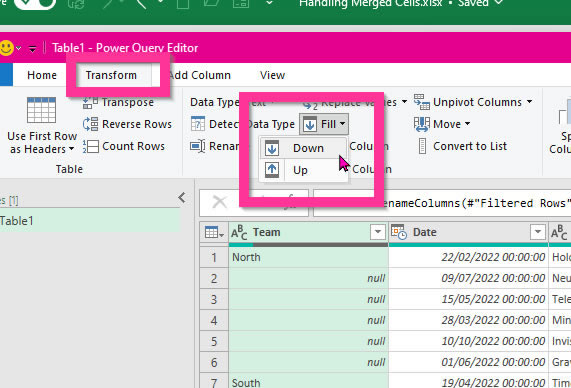
Task: Click date cell 28/03/2022 00:00:00
Action: [x=468, y=320]
